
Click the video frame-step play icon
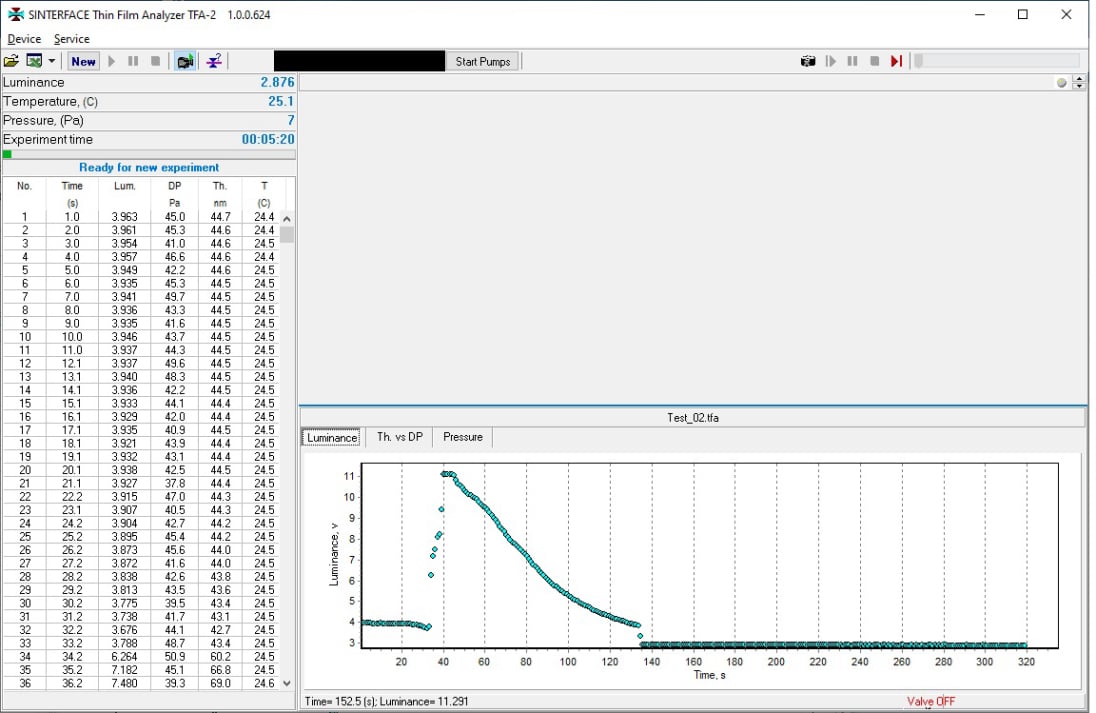(x=830, y=62)
